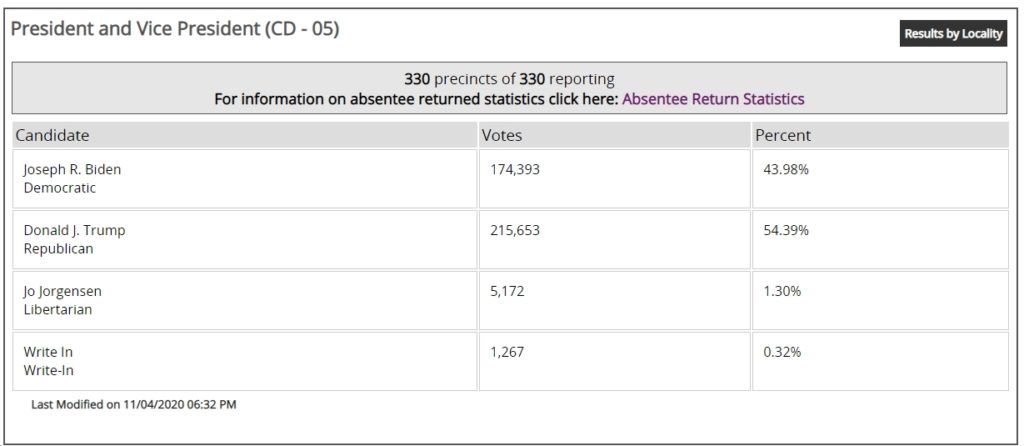The image size is (1024, 446).
Task: Click the Write In candidate cell
Action: [x=245, y=361]
